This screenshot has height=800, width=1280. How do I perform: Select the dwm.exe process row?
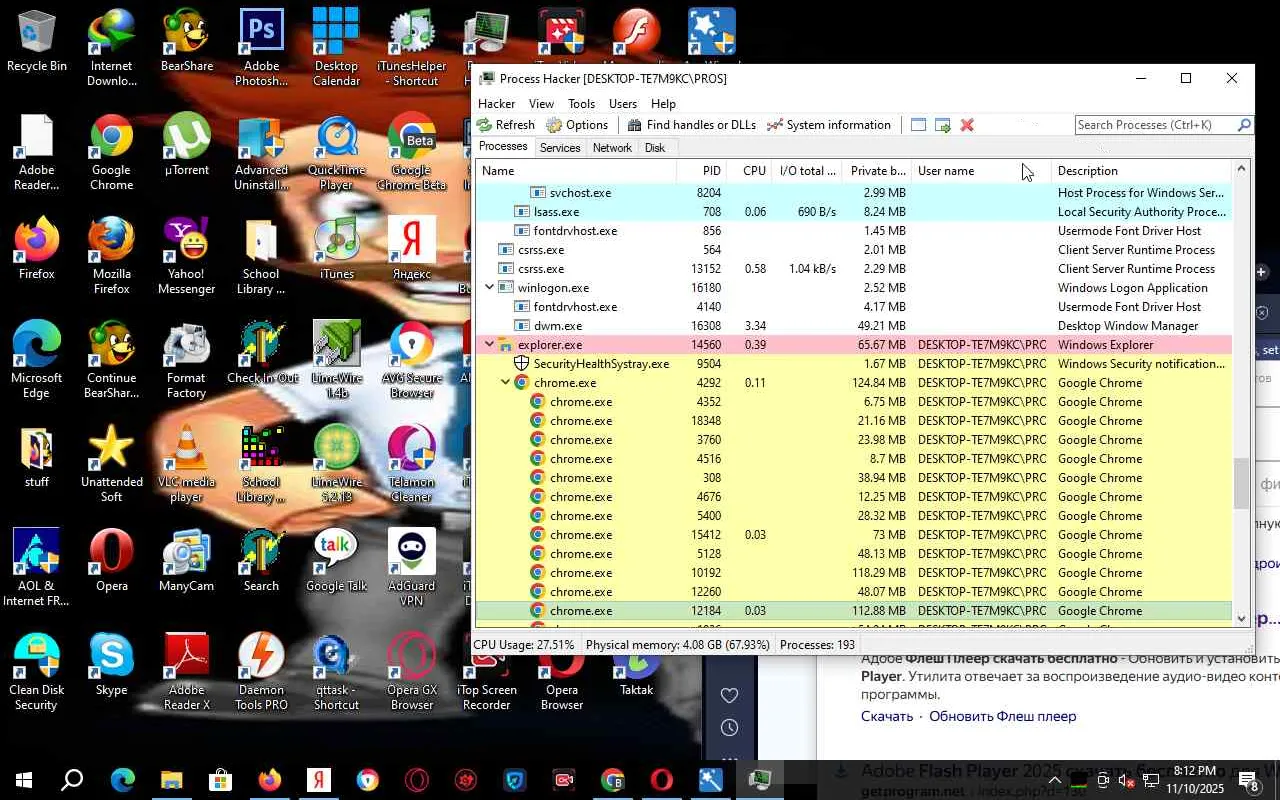click(x=854, y=326)
